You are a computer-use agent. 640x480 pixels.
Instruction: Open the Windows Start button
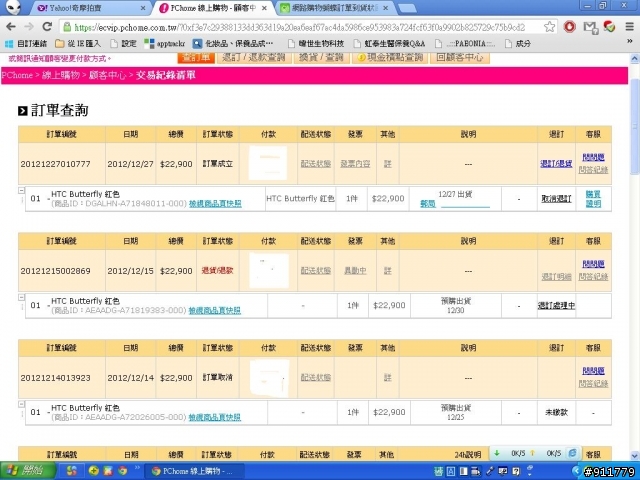click(x=28, y=471)
